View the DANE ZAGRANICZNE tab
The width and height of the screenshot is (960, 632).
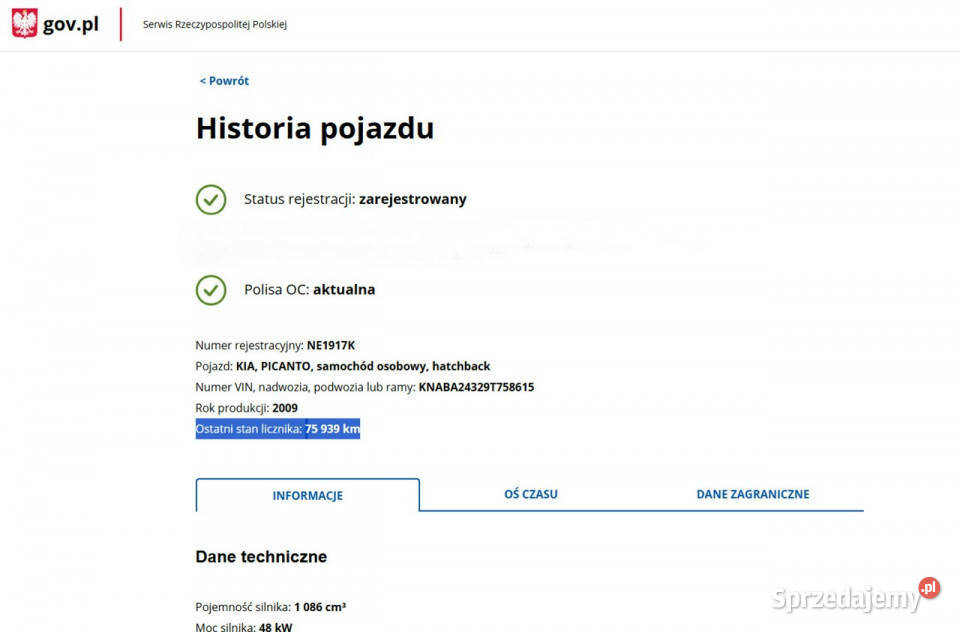(753, 493)
